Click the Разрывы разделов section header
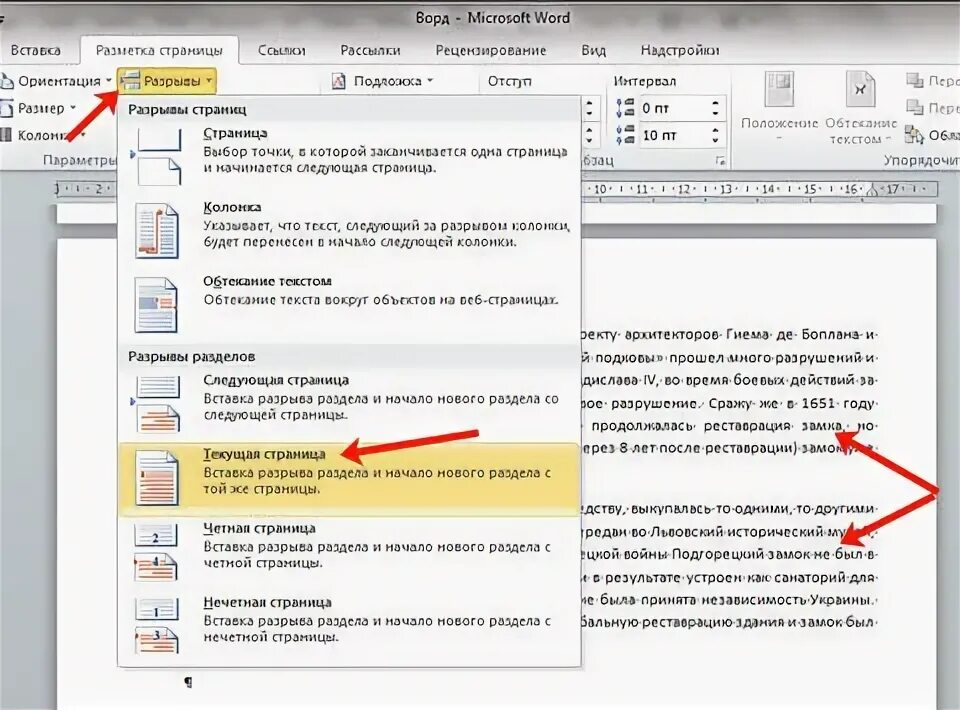The image size is (960, 710). click(192, 357)
